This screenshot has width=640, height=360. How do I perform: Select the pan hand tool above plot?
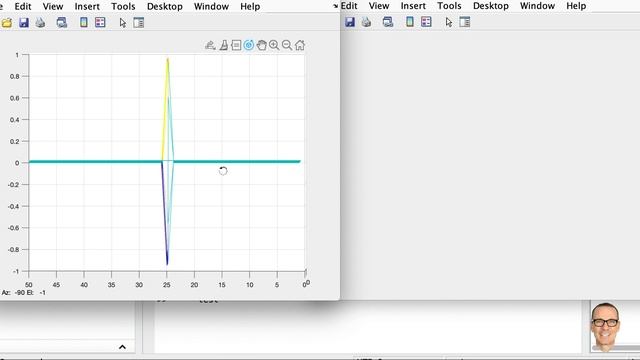262,45
